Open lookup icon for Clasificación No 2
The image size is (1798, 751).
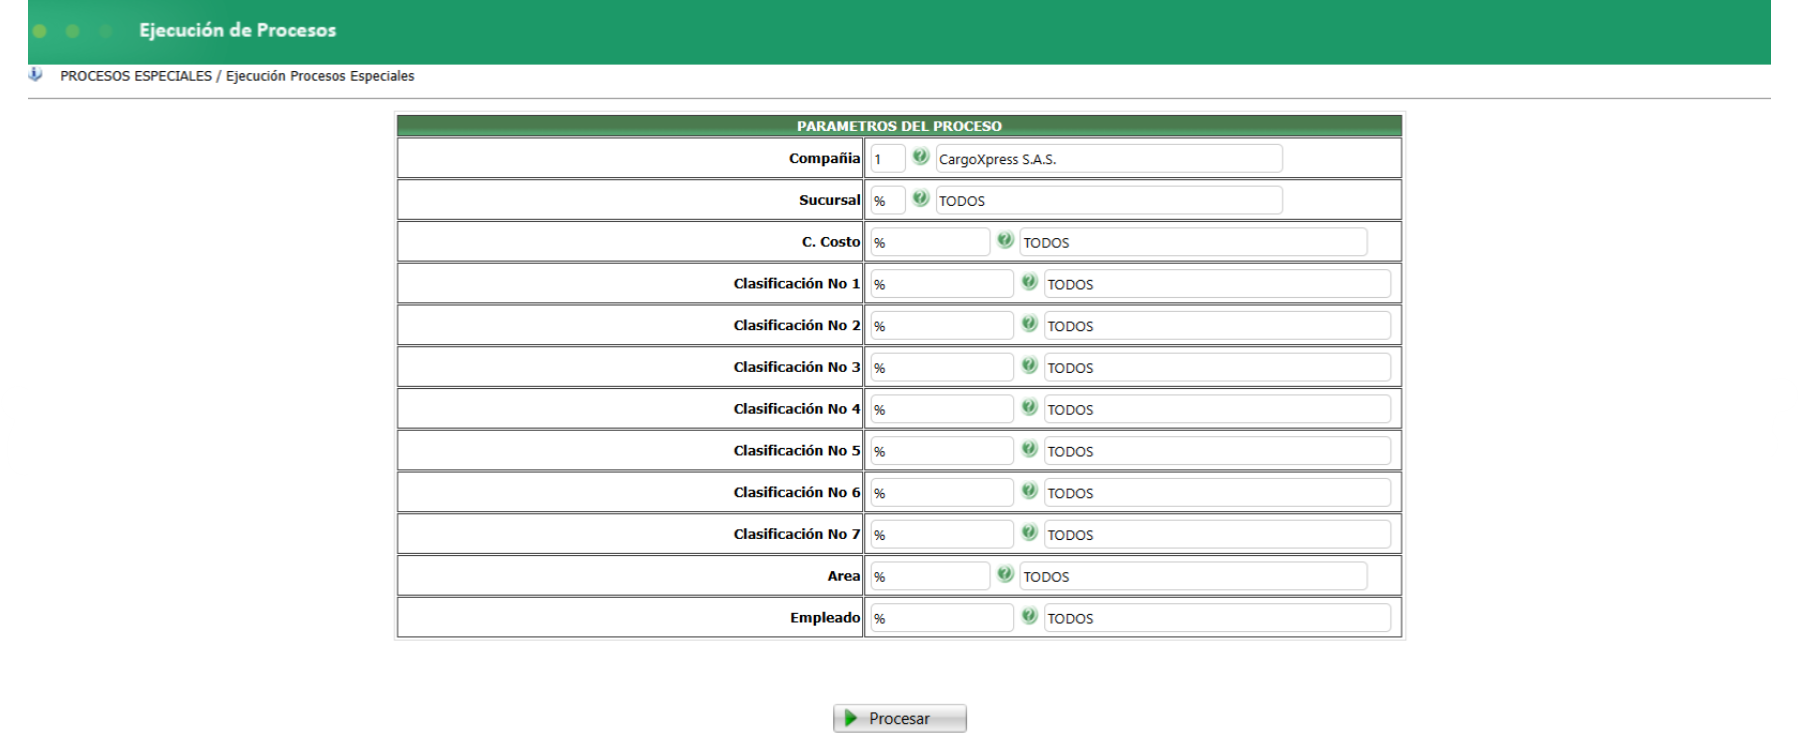point(1029,325)
